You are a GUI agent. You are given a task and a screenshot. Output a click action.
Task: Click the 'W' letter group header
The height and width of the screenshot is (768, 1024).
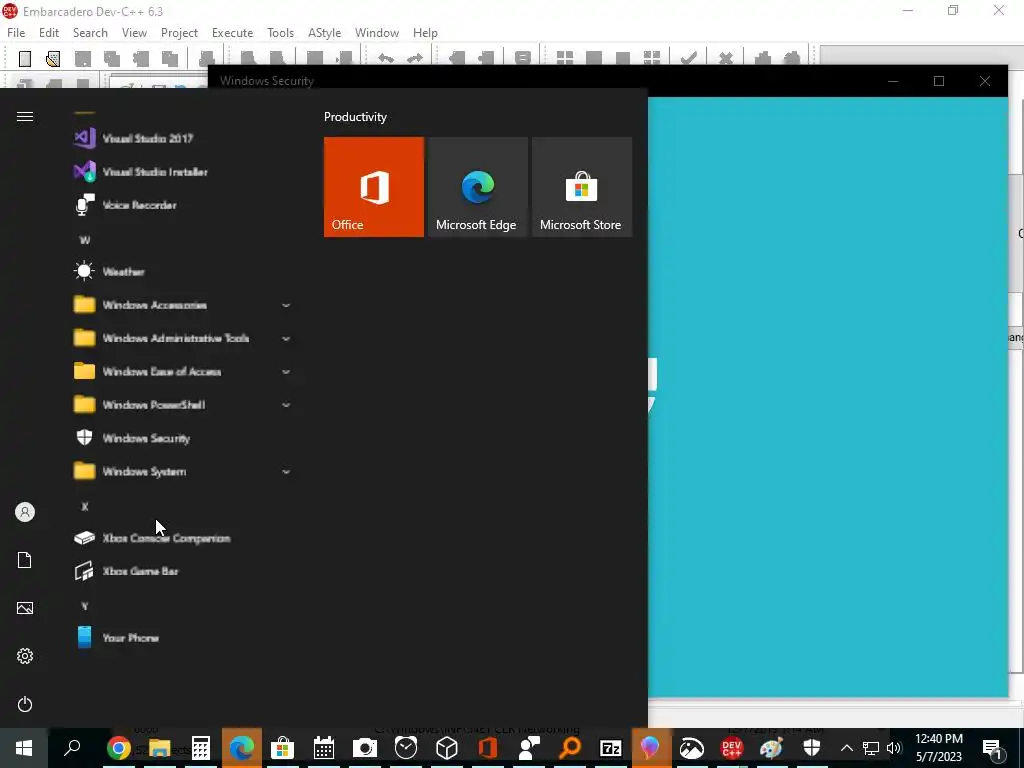[x=84, y=240]
